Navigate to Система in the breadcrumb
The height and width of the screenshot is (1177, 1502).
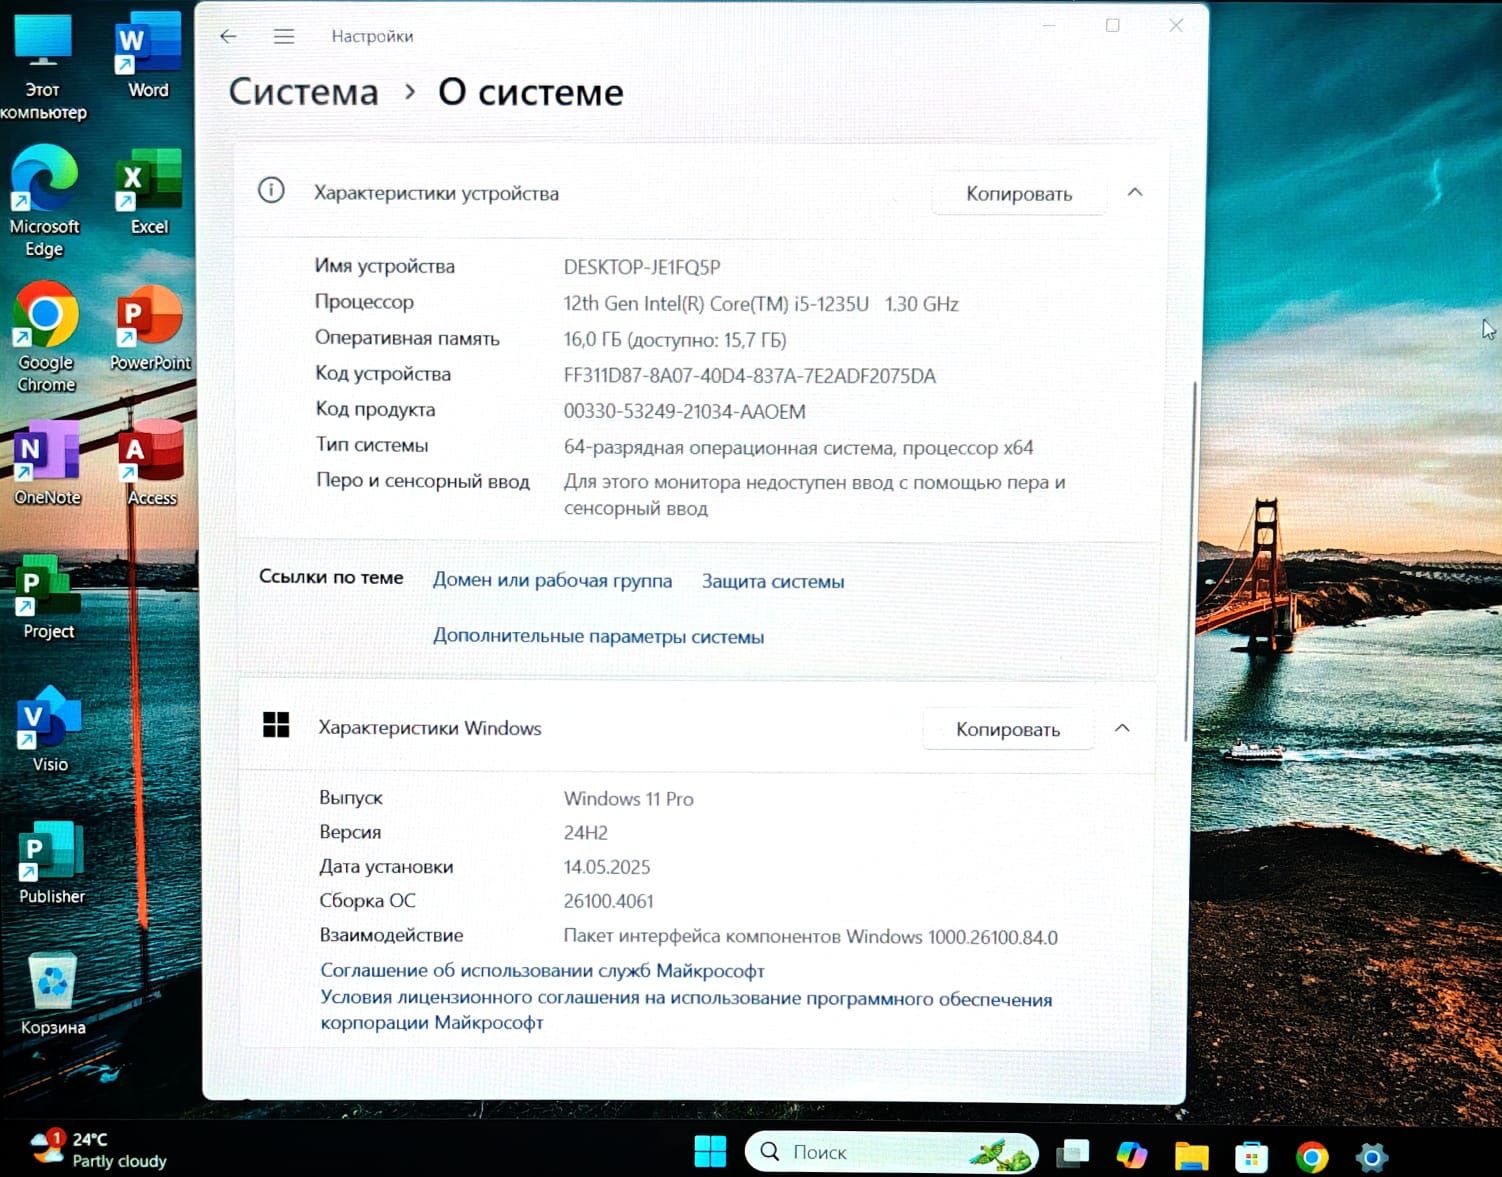[303, 92]
